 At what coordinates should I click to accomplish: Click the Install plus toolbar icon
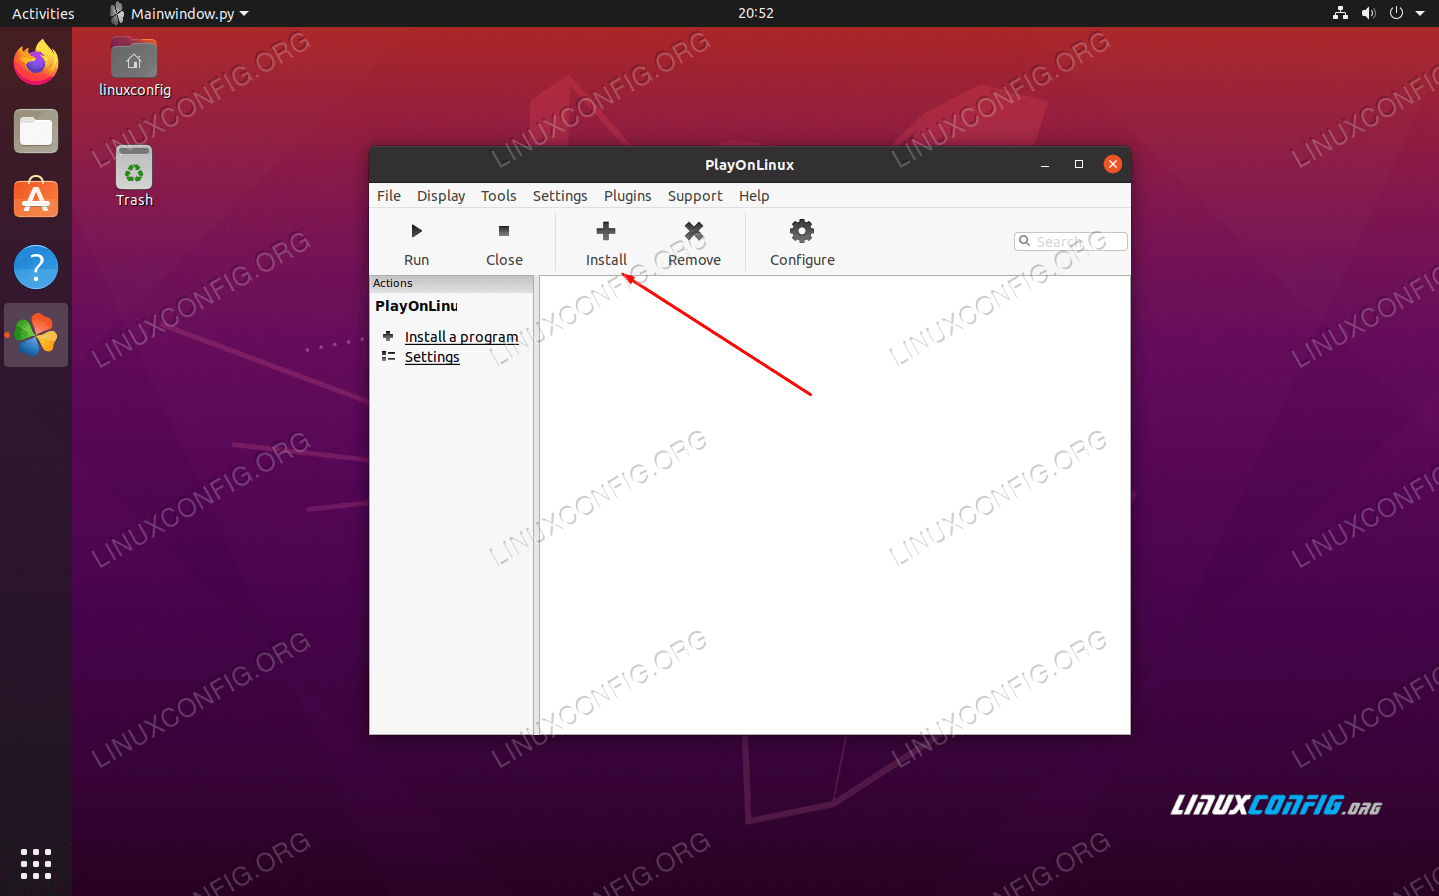tap(606, 231)
